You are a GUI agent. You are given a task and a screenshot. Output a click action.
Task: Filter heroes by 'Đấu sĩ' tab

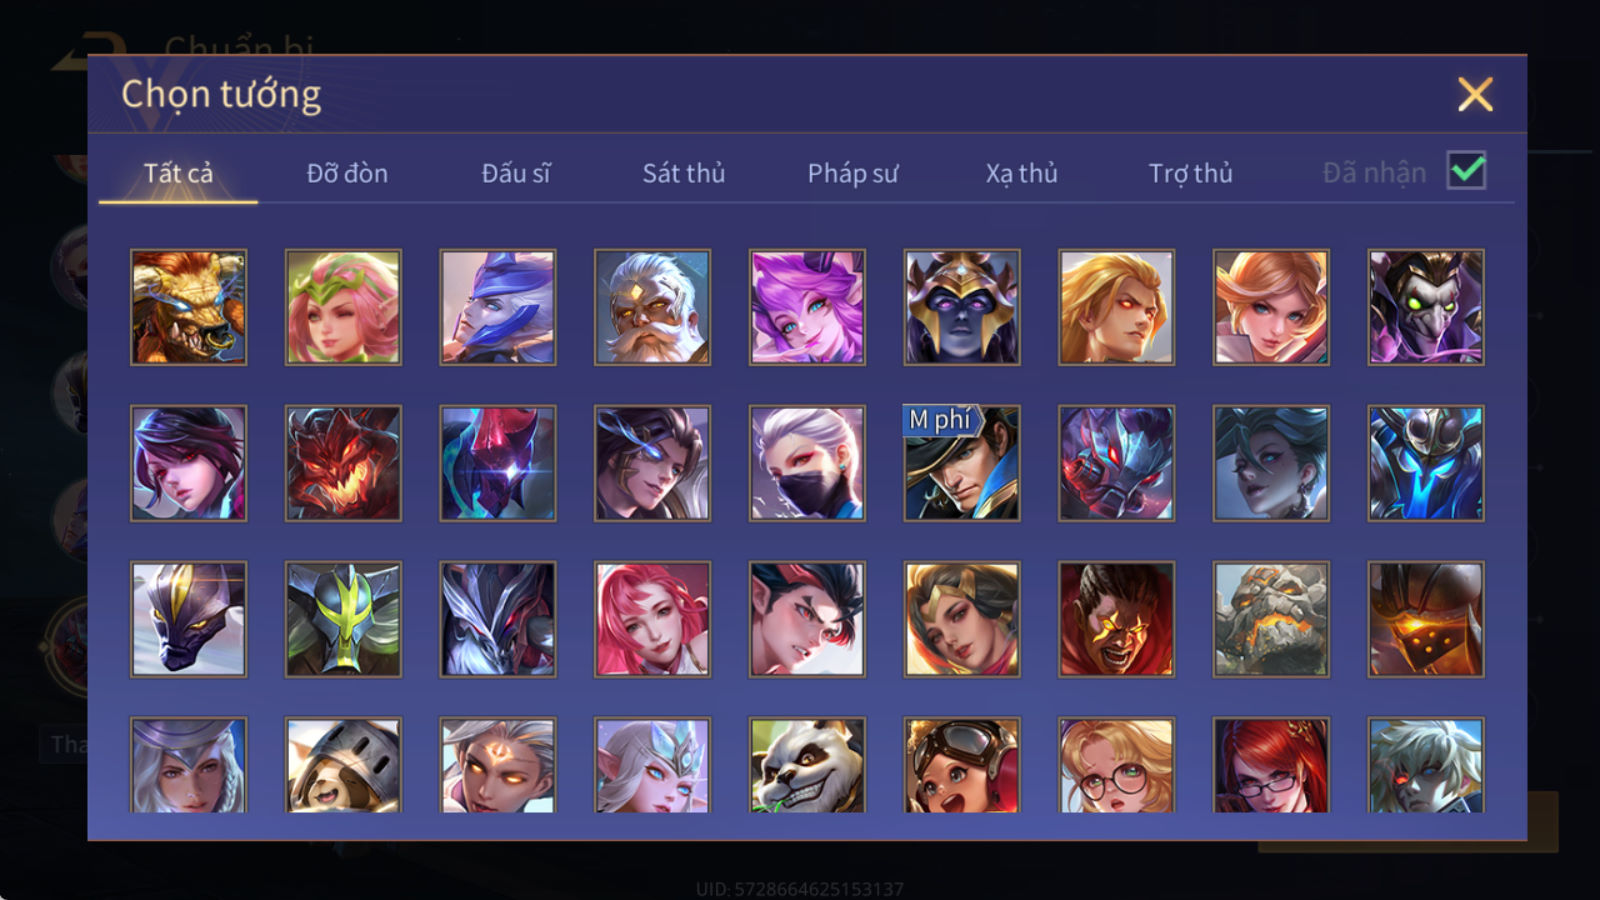[516, 173]
